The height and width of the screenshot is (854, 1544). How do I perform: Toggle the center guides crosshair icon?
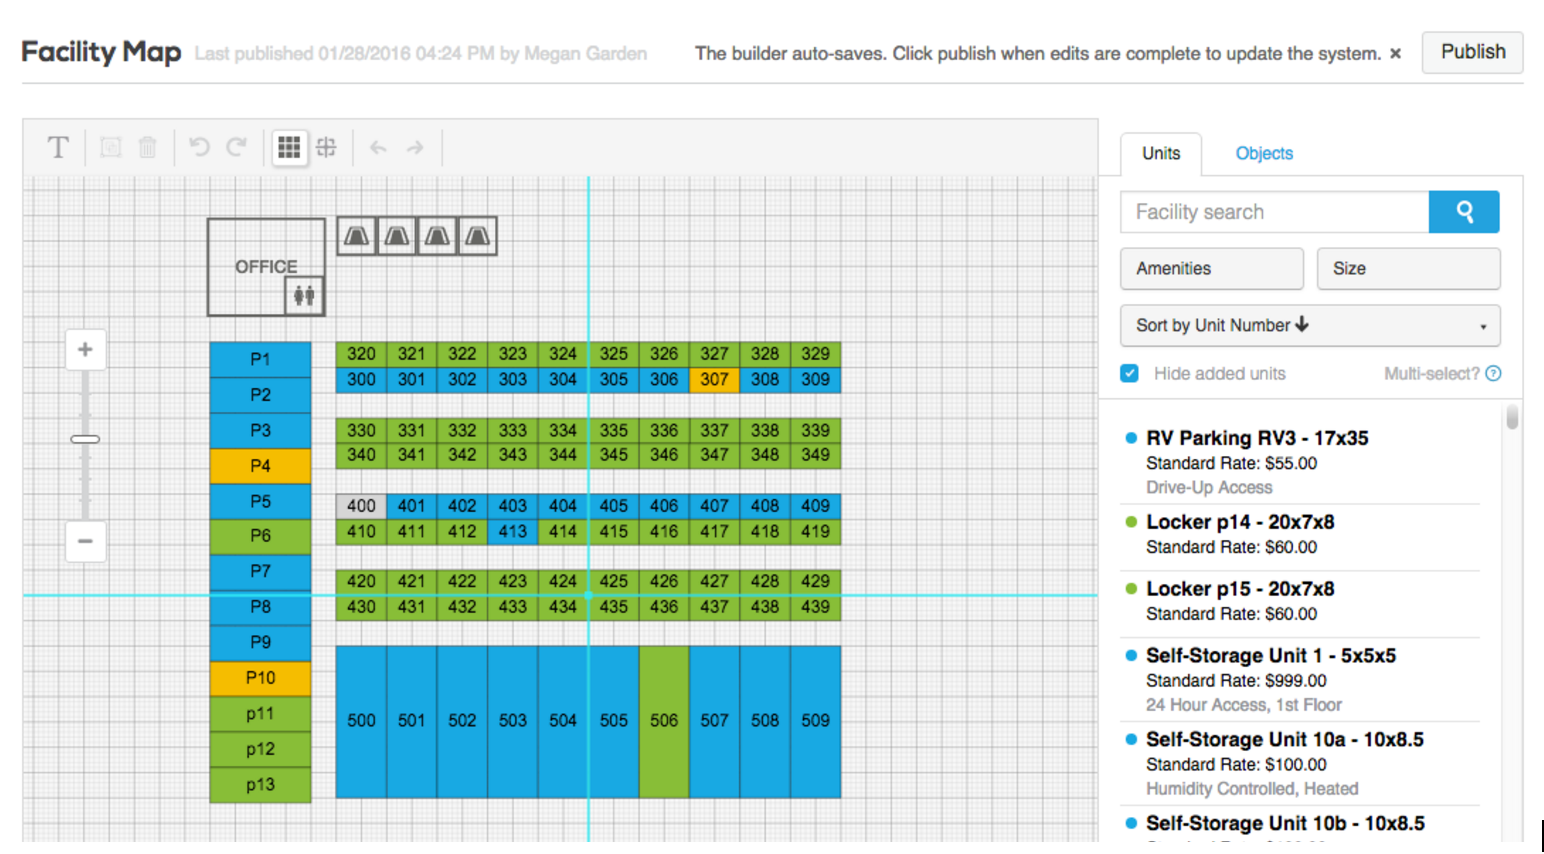pos(327,148)
